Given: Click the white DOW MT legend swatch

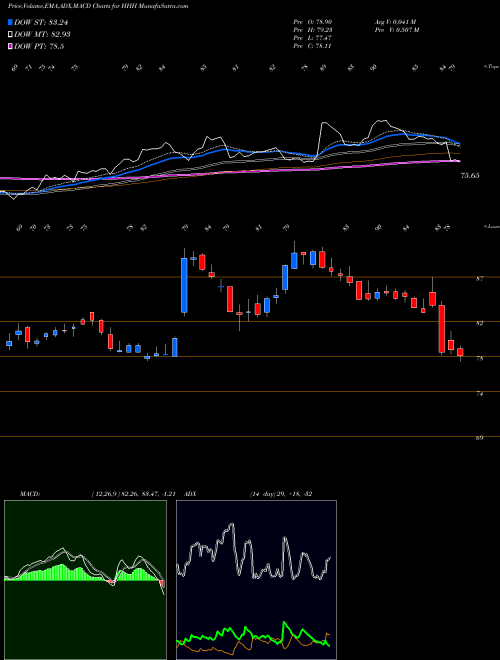Looking at the screenshot, I should coord(11,35).
